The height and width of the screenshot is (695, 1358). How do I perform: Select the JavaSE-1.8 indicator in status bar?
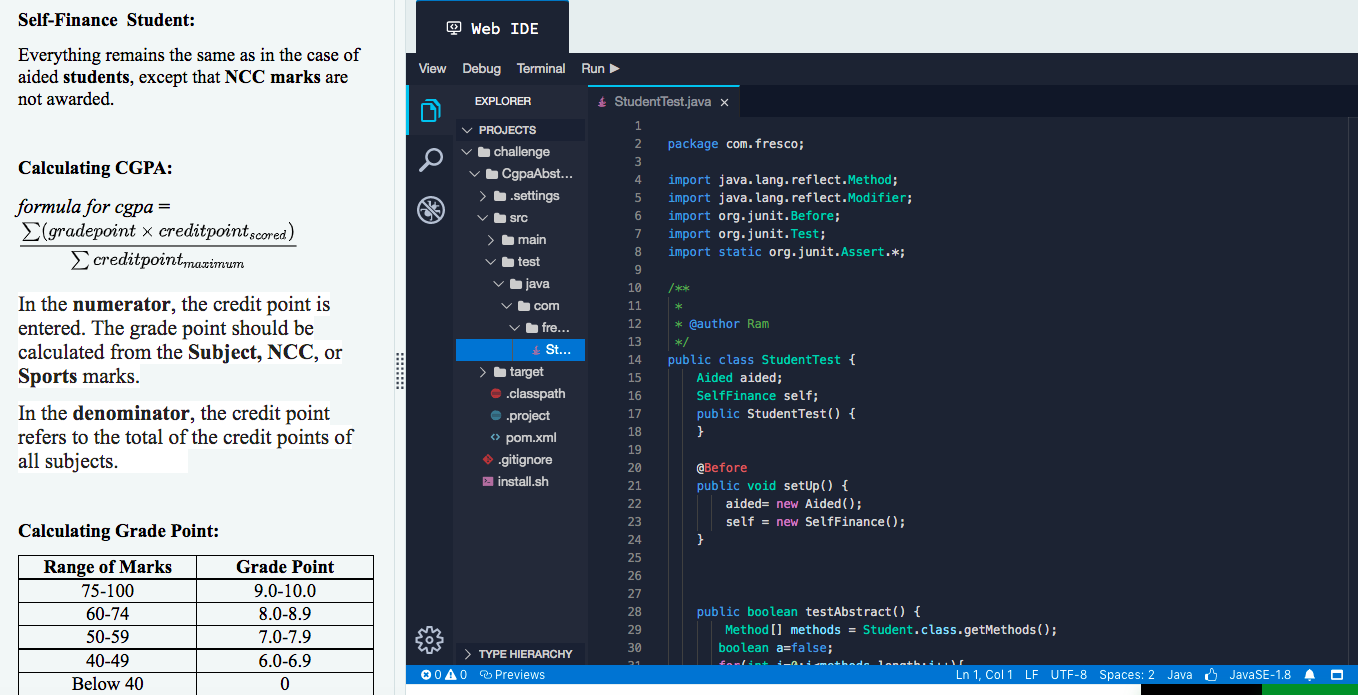tap(1259, 674)
